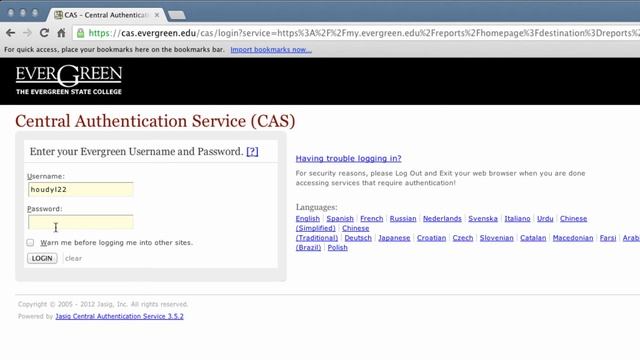
Task: Open the [?] help link
Action: click(x=252, y=152)
